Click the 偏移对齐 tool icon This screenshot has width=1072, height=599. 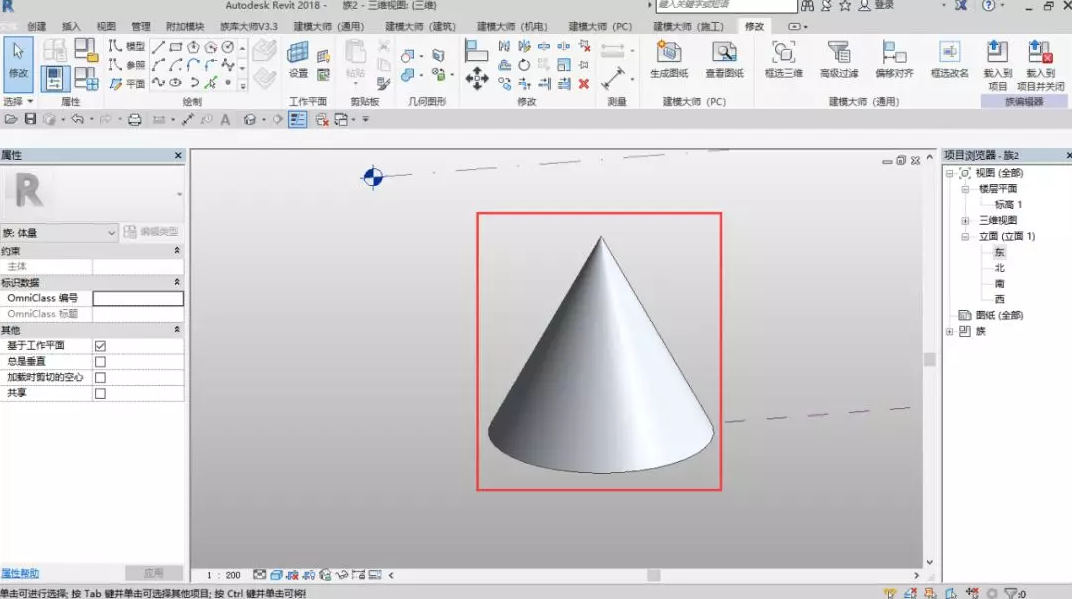893,53
